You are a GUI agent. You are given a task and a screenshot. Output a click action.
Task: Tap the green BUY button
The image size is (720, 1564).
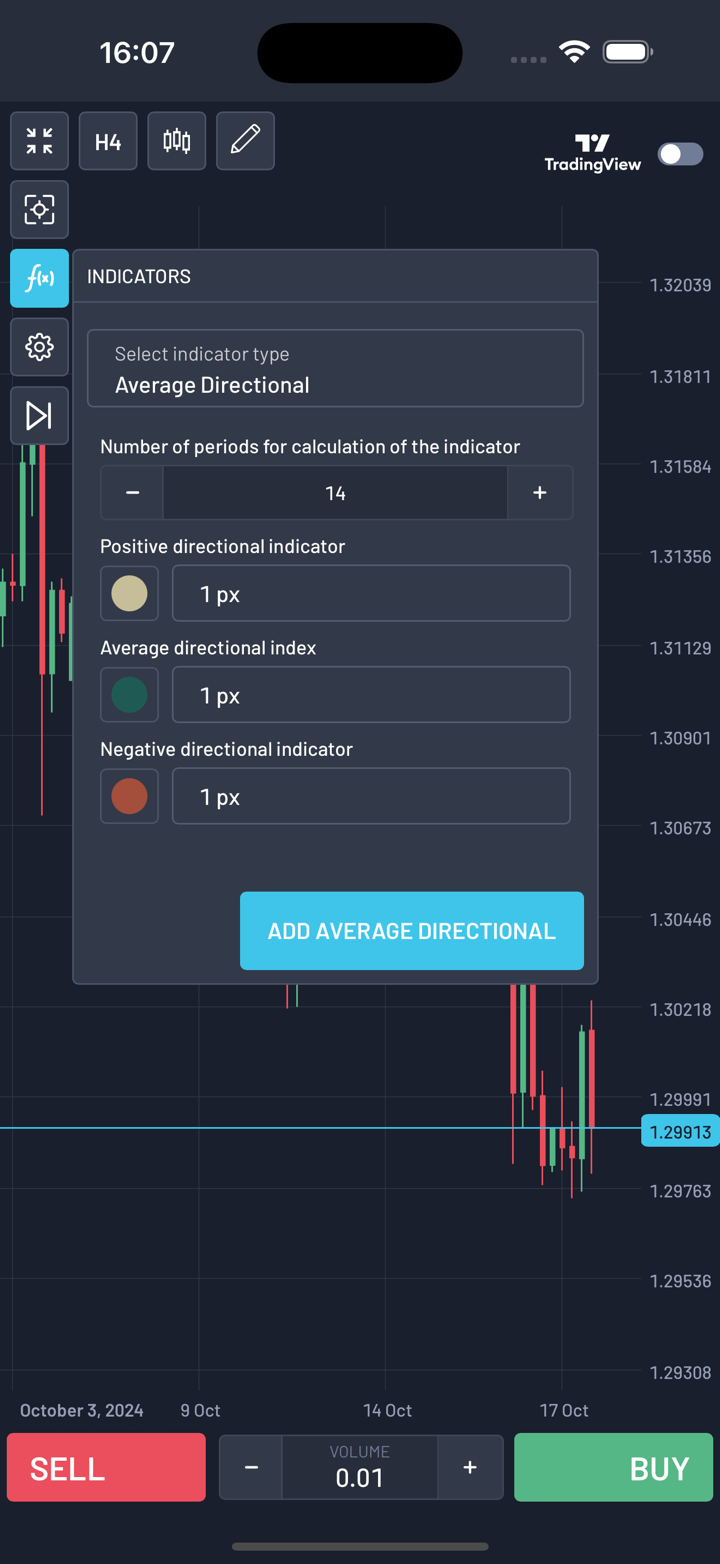coord(614,1468)
